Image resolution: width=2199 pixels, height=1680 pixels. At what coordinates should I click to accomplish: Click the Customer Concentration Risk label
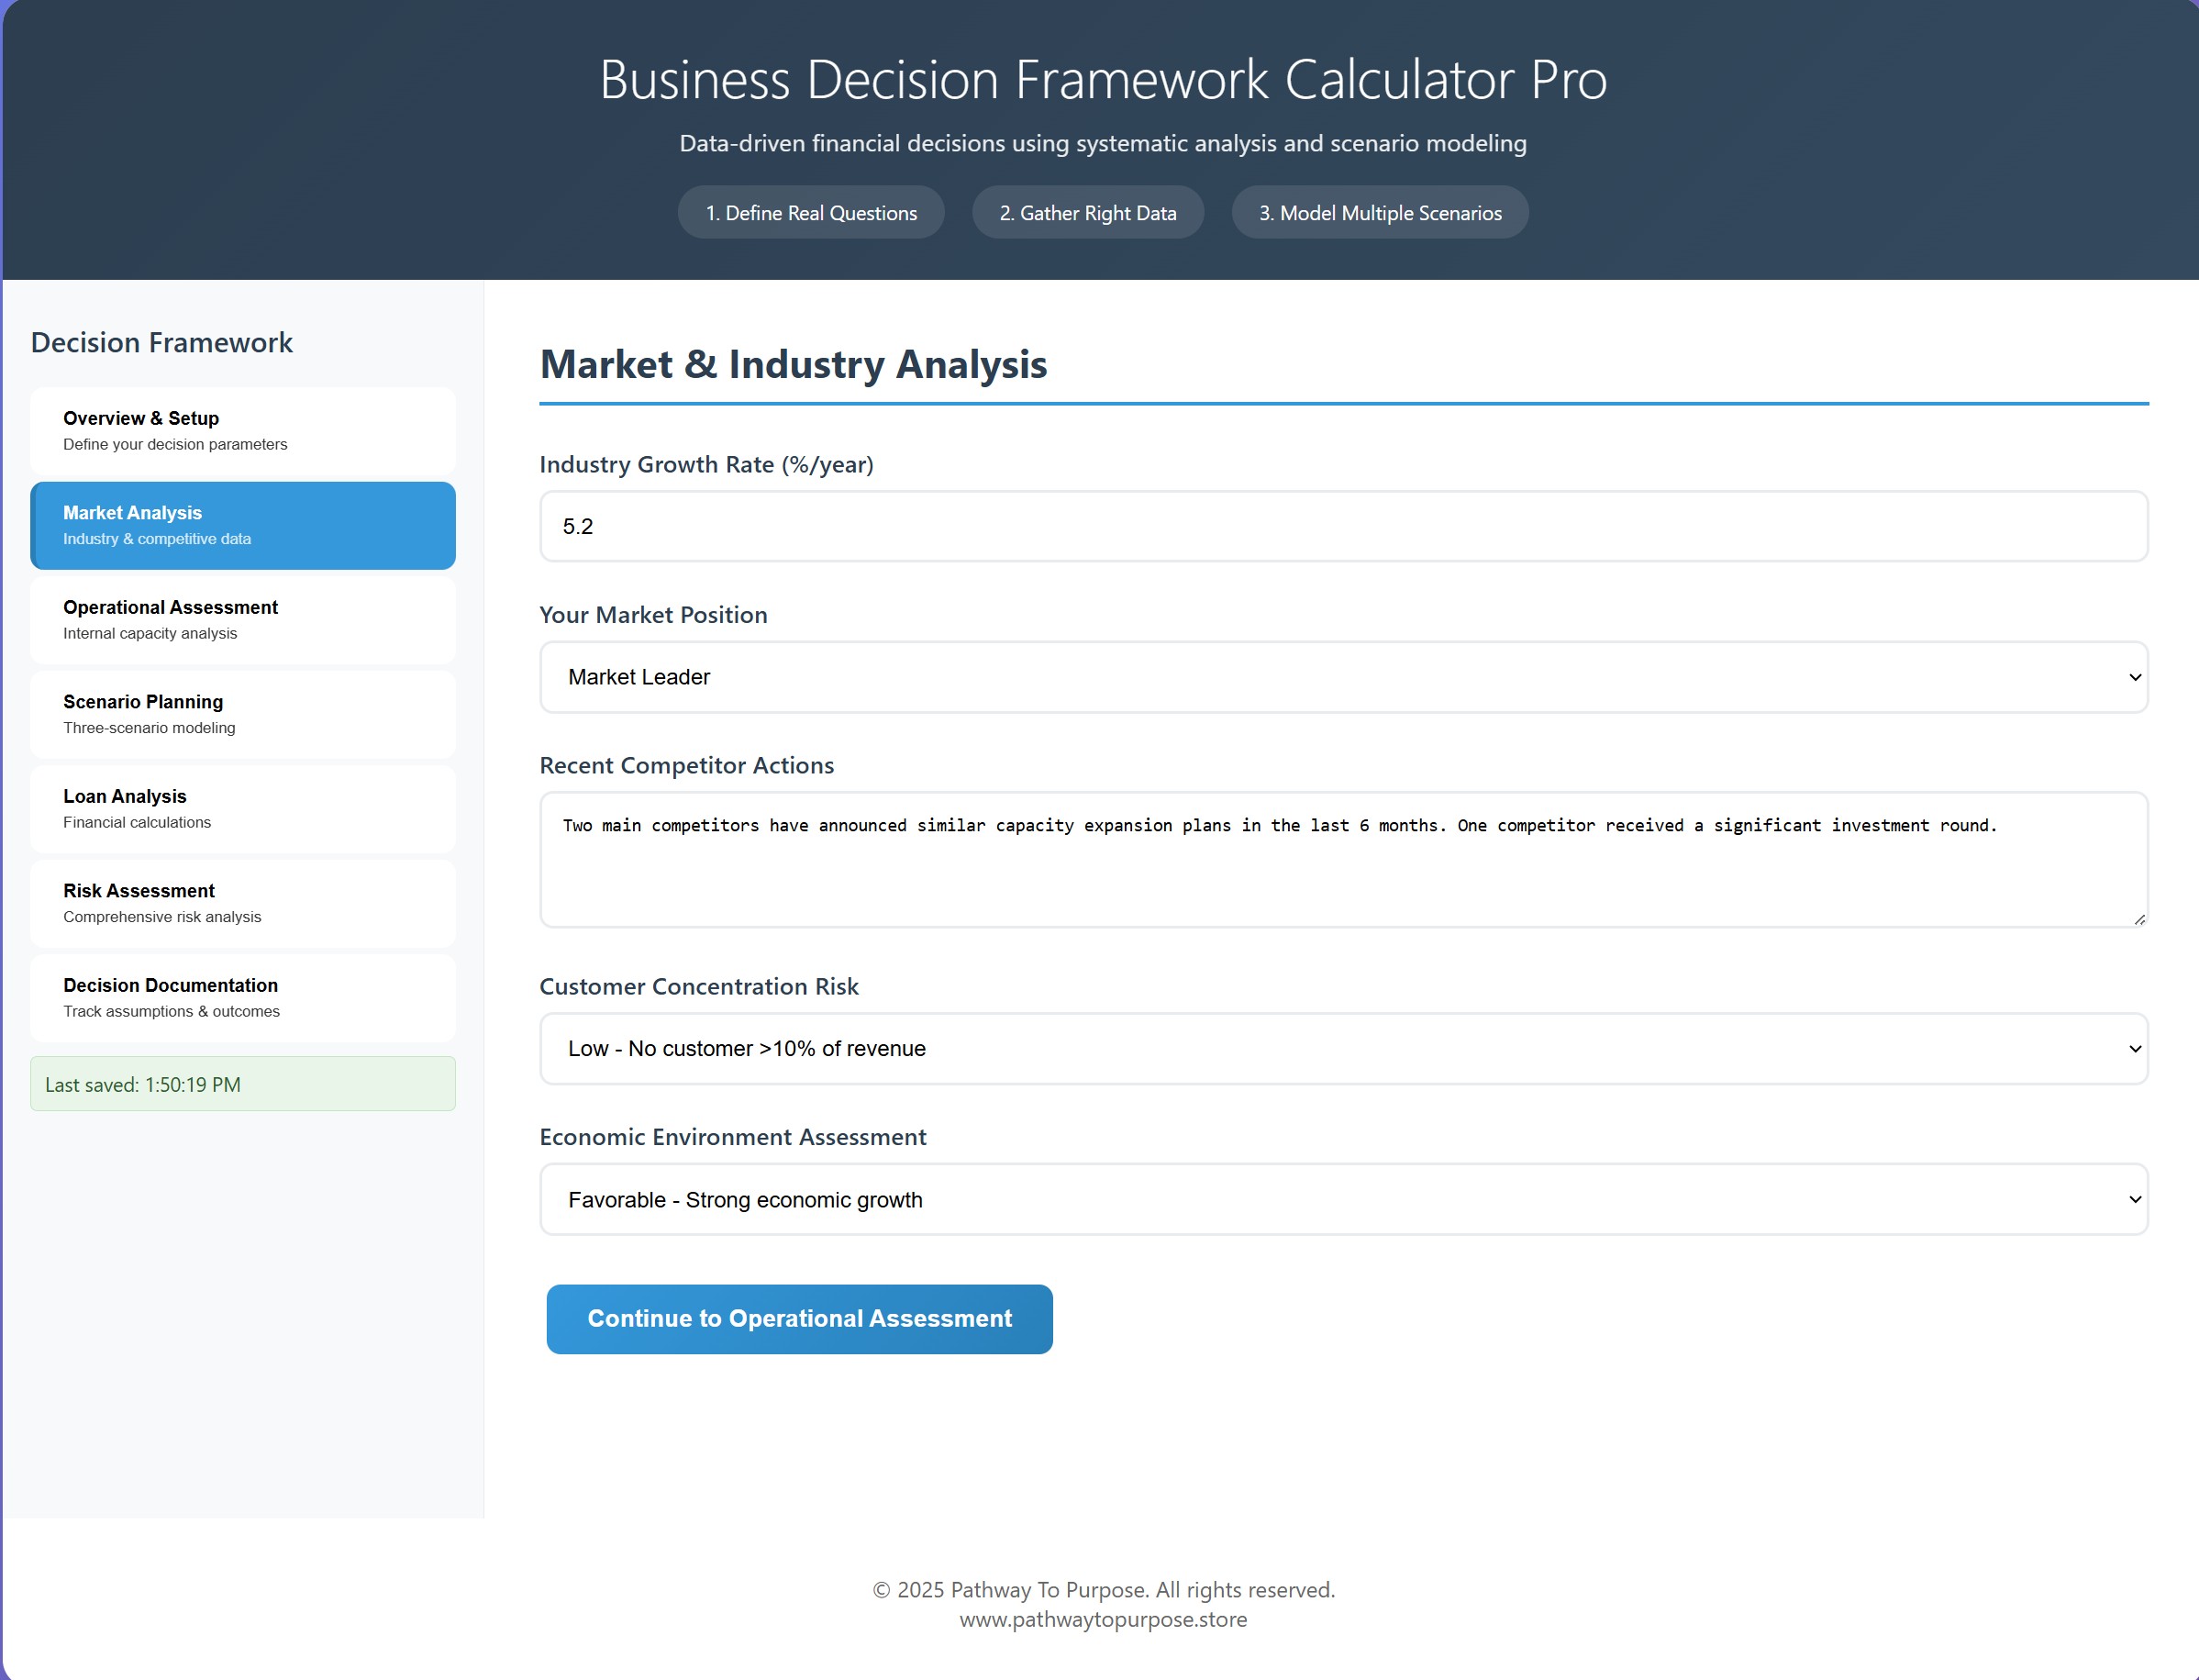click(x=699, y=986)
